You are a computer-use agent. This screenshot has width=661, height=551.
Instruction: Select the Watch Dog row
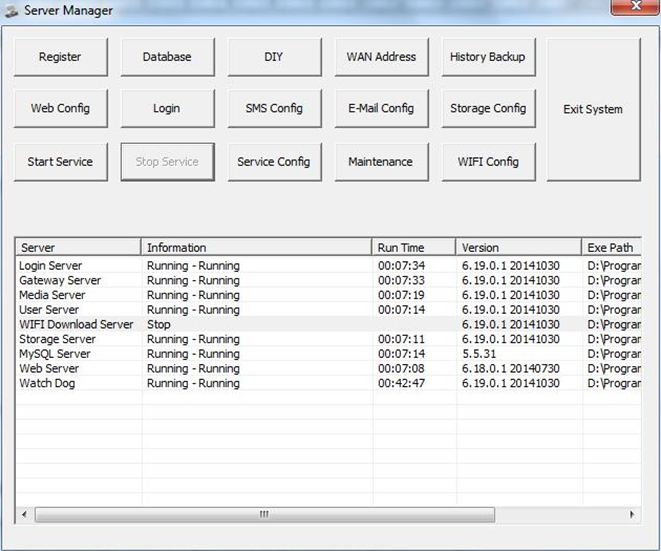pyautogui.click(x=328, y=383)
